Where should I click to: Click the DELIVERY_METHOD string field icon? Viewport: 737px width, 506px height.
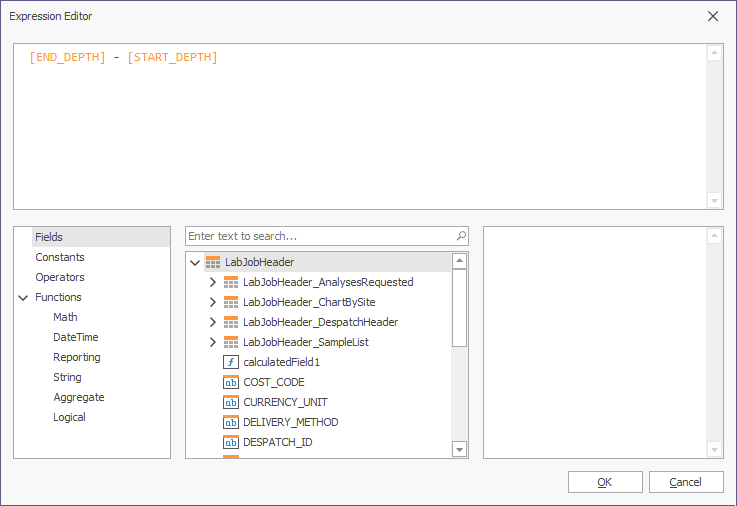click(x=231, y=422)
